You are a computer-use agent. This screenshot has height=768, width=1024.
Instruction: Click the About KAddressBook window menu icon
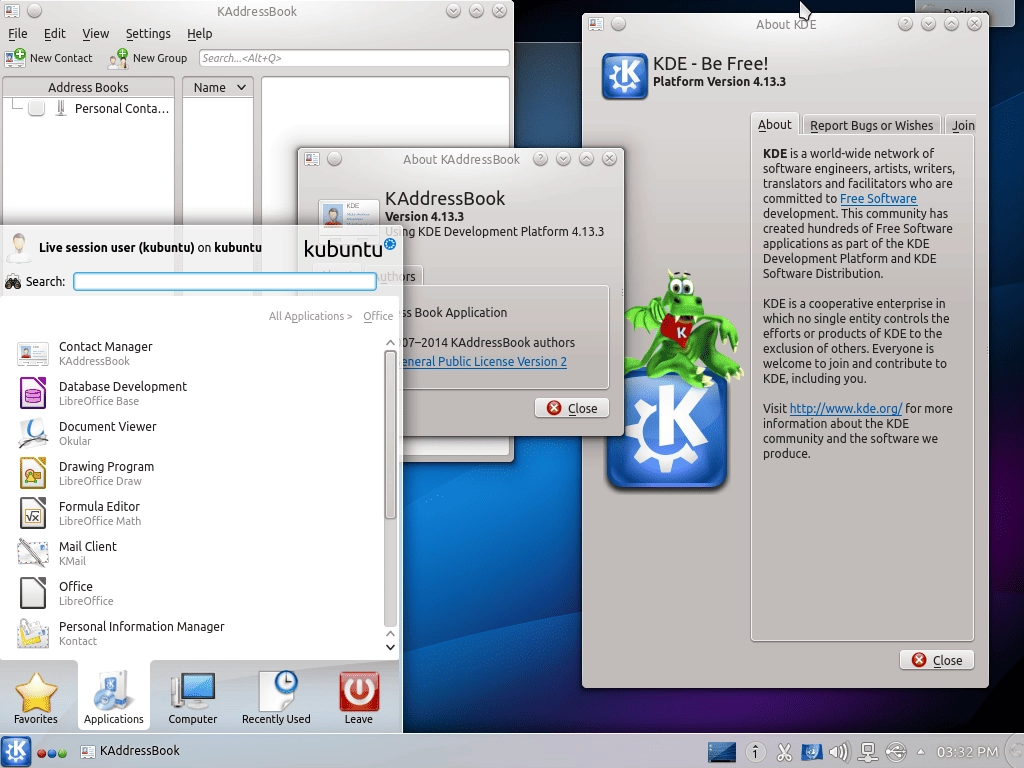point(312,159)
